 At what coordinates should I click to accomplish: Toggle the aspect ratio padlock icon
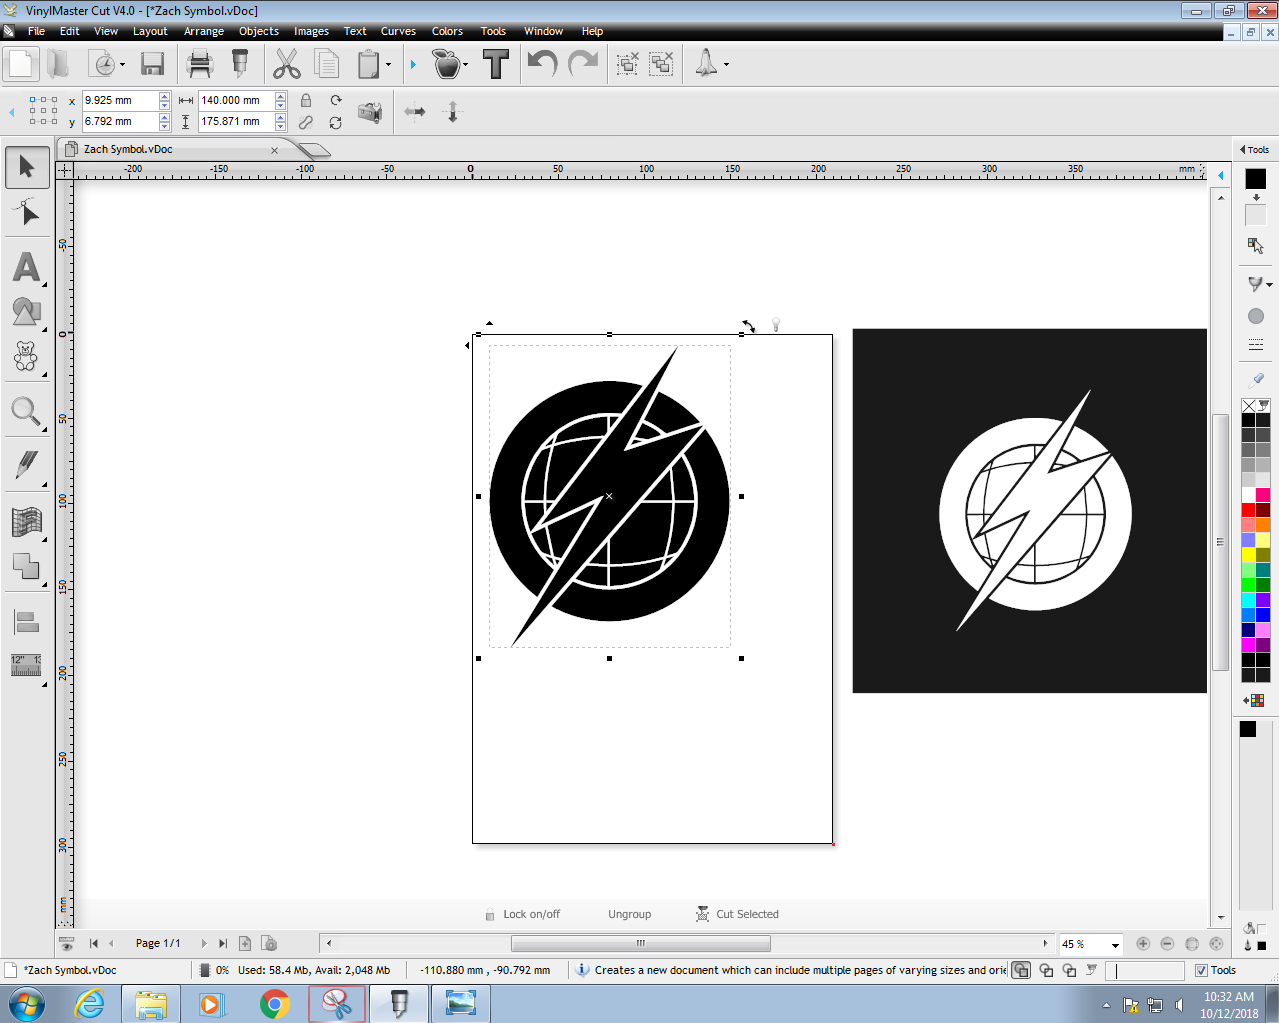[306, 101]
